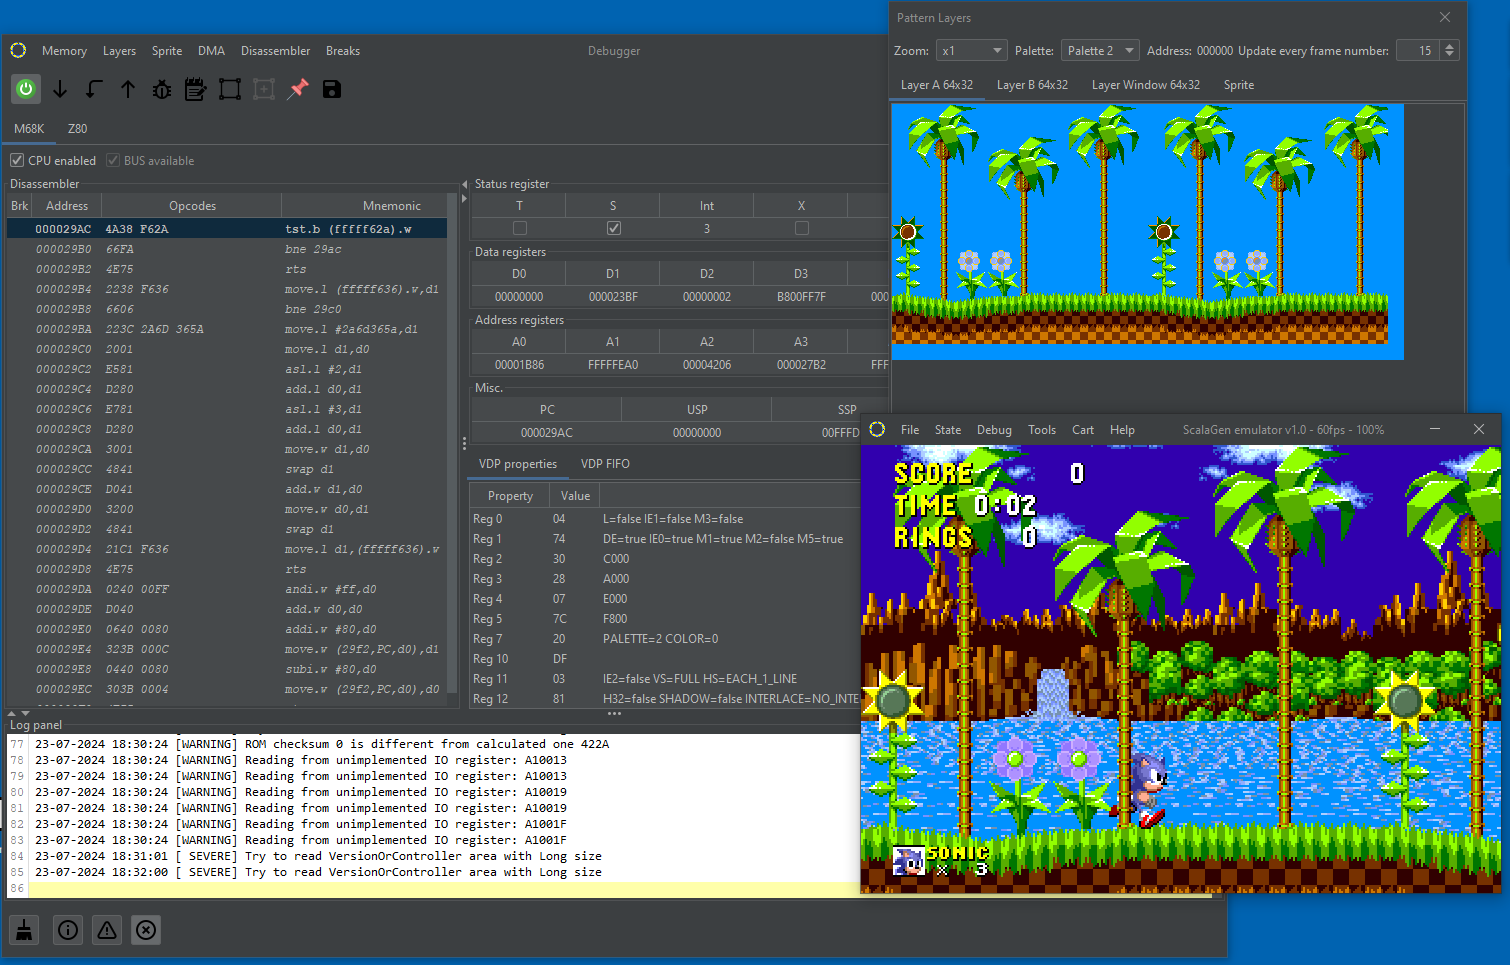The image size is (1510, 965).
Task: Open the DMA menu
Action: [x=211, y=50]
